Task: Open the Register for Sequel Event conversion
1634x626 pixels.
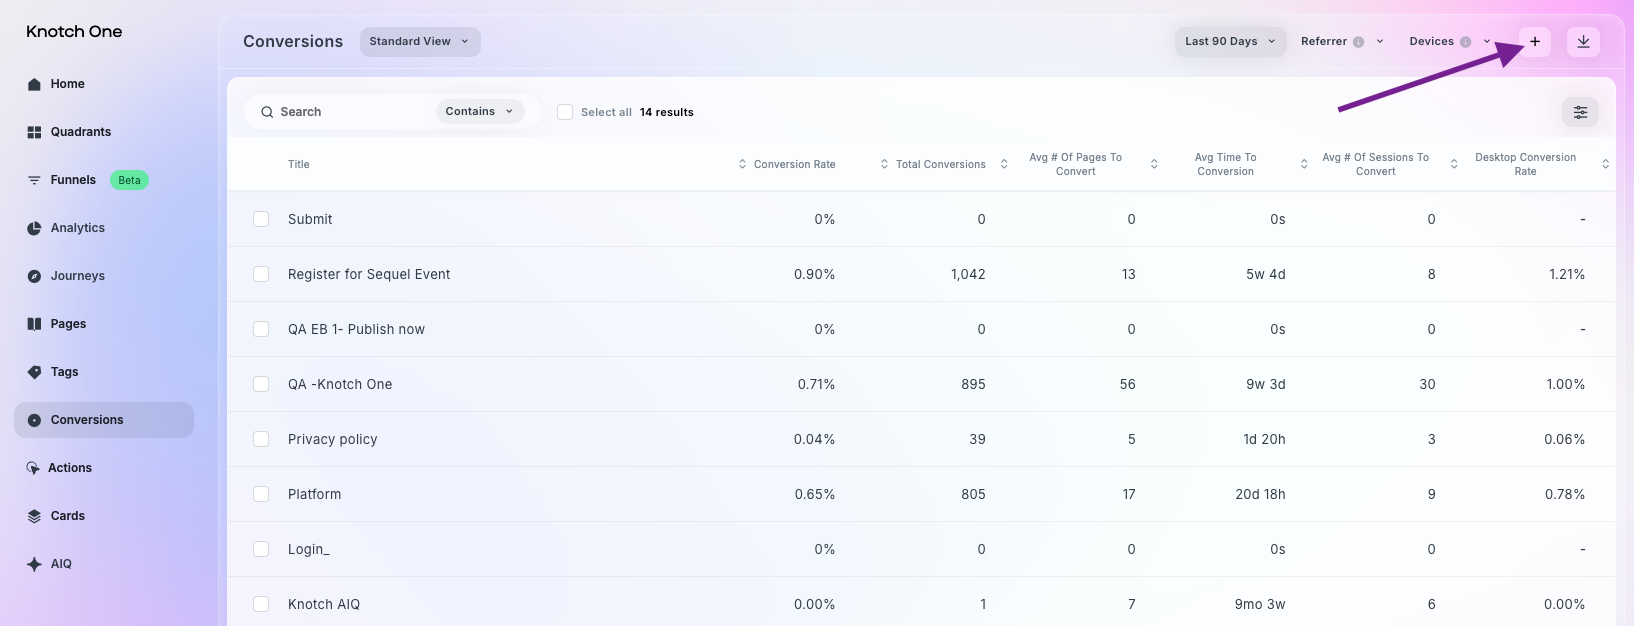Action: (369, 274)
